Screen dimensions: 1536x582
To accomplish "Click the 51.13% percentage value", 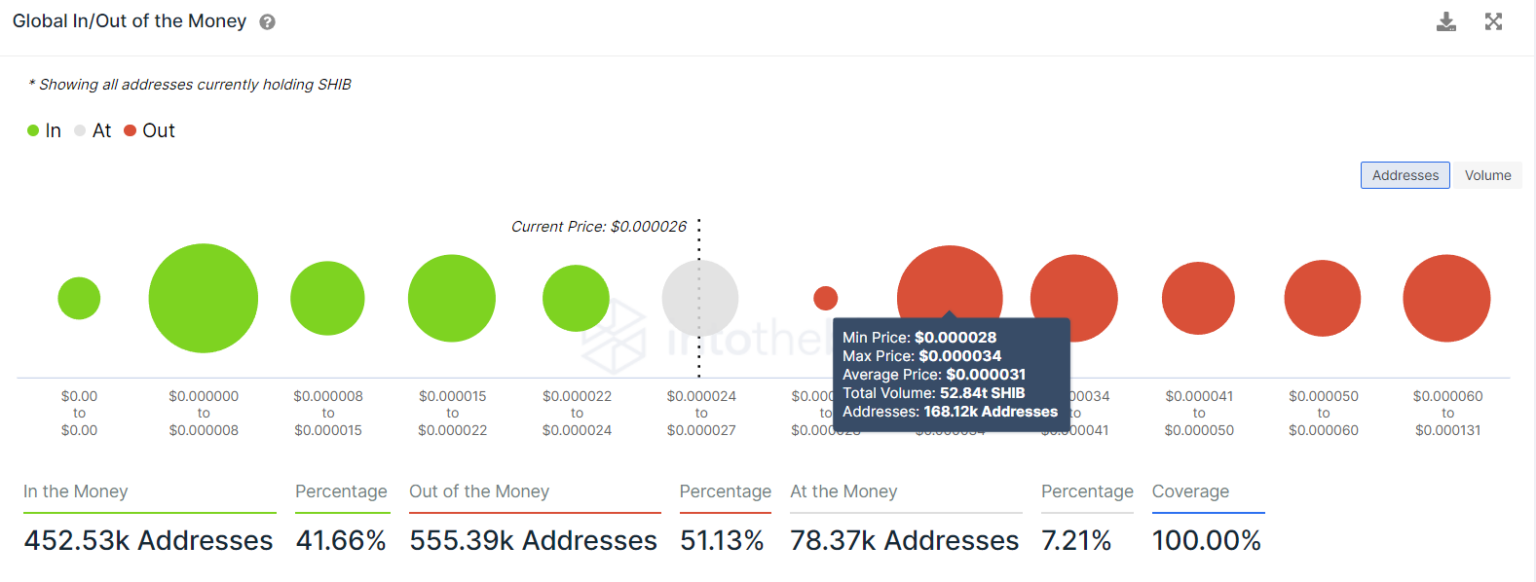I will click(722, 541).
